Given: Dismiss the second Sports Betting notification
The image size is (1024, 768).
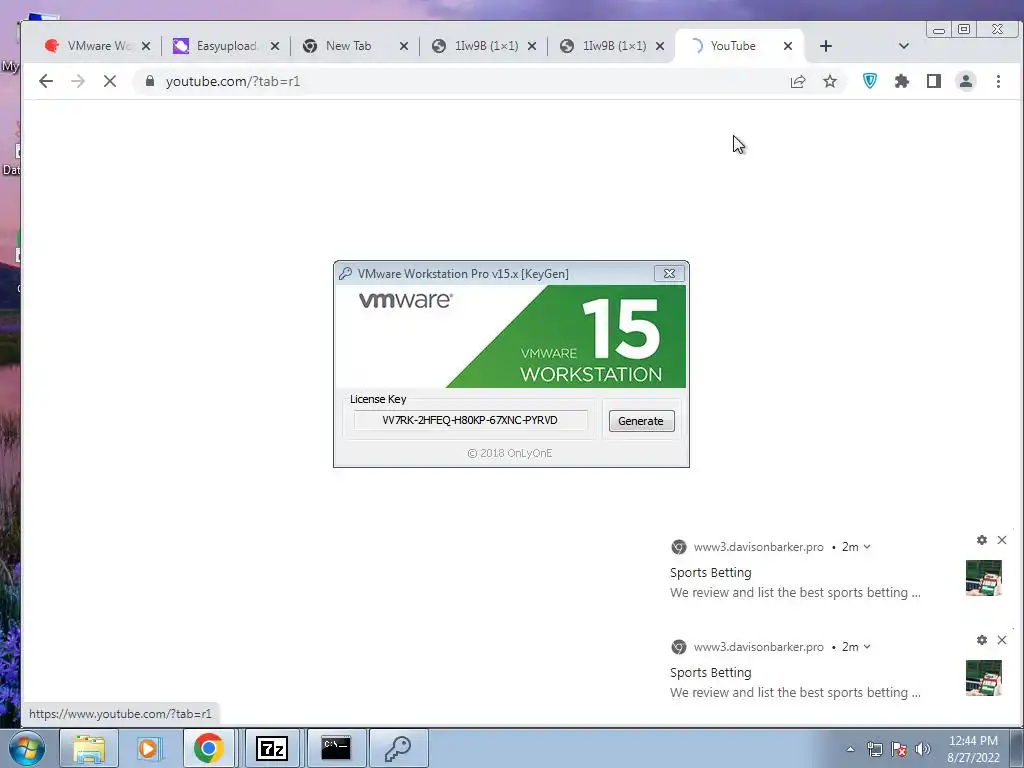Looking at the screenshot, I should click(1002, 640).
